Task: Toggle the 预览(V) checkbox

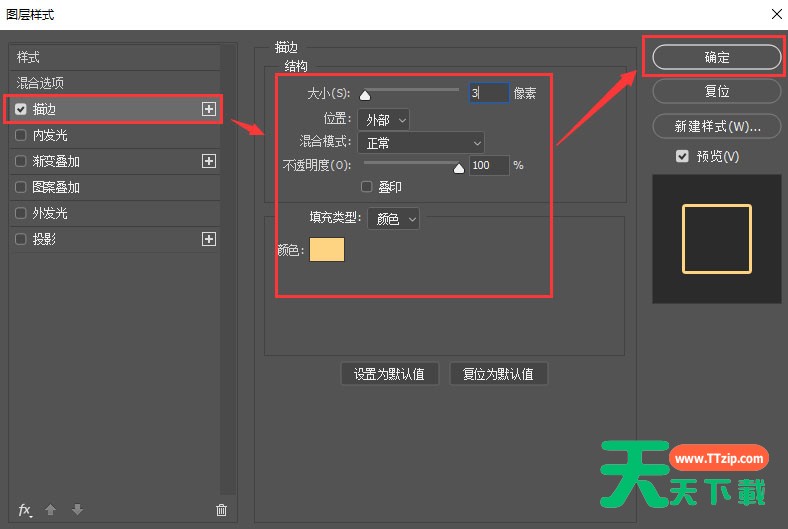Action: pyautogui.click(x=682, y=156)
